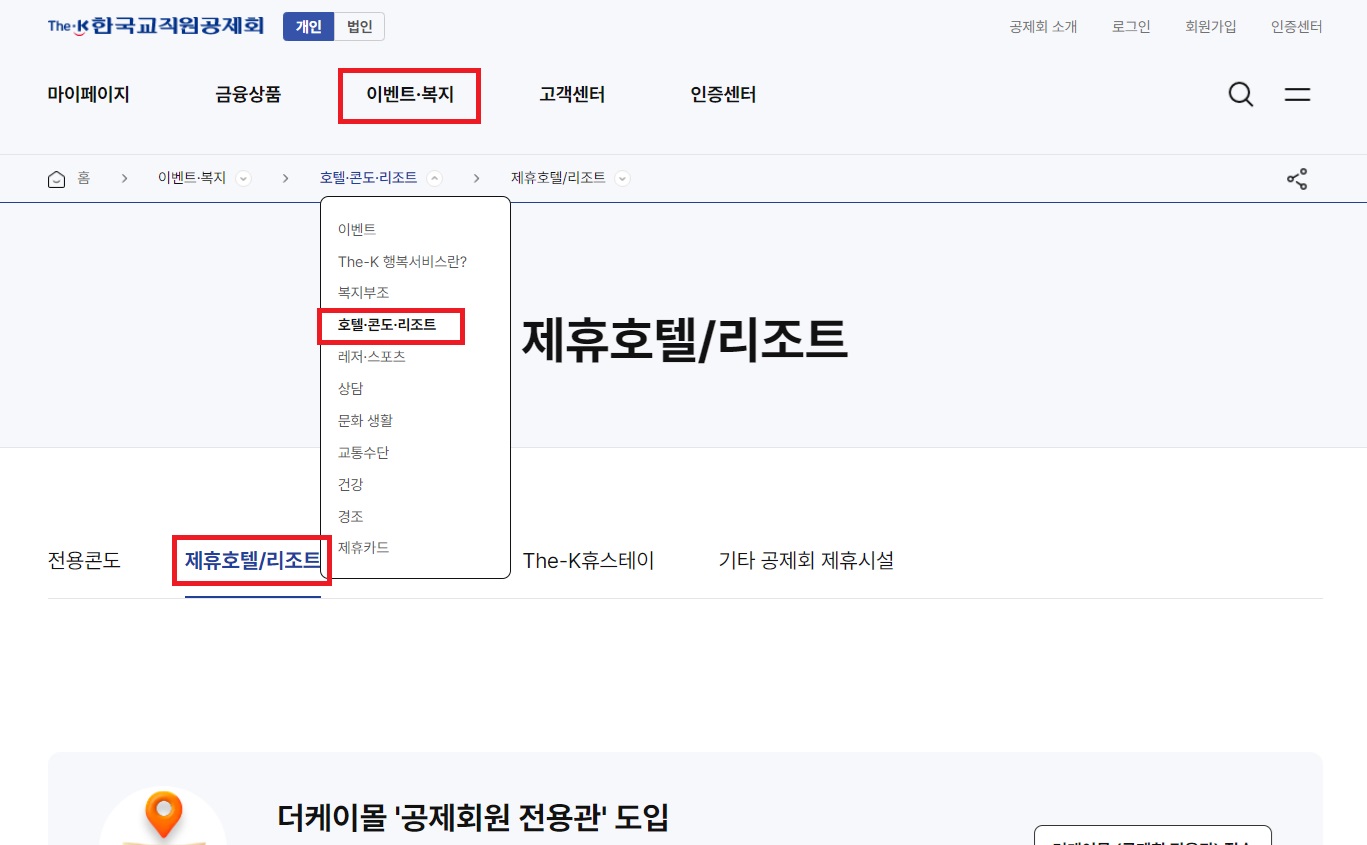
Task: Select 경조 in dropdown list
Action: 350,517
